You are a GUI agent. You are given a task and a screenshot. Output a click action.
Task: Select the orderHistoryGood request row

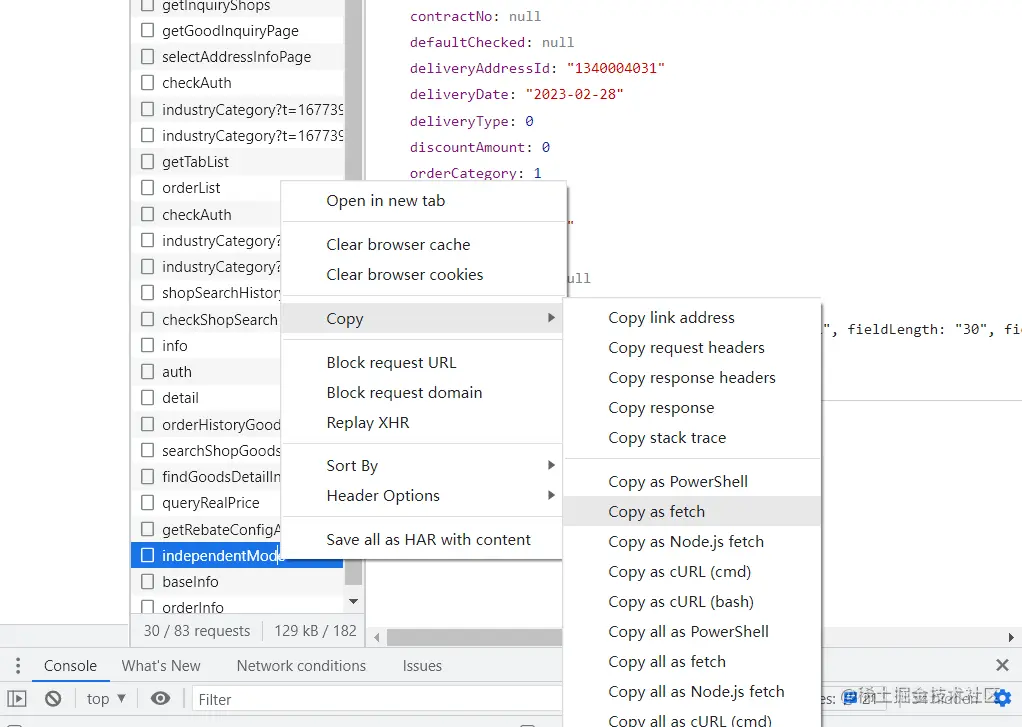pos(206,424)
